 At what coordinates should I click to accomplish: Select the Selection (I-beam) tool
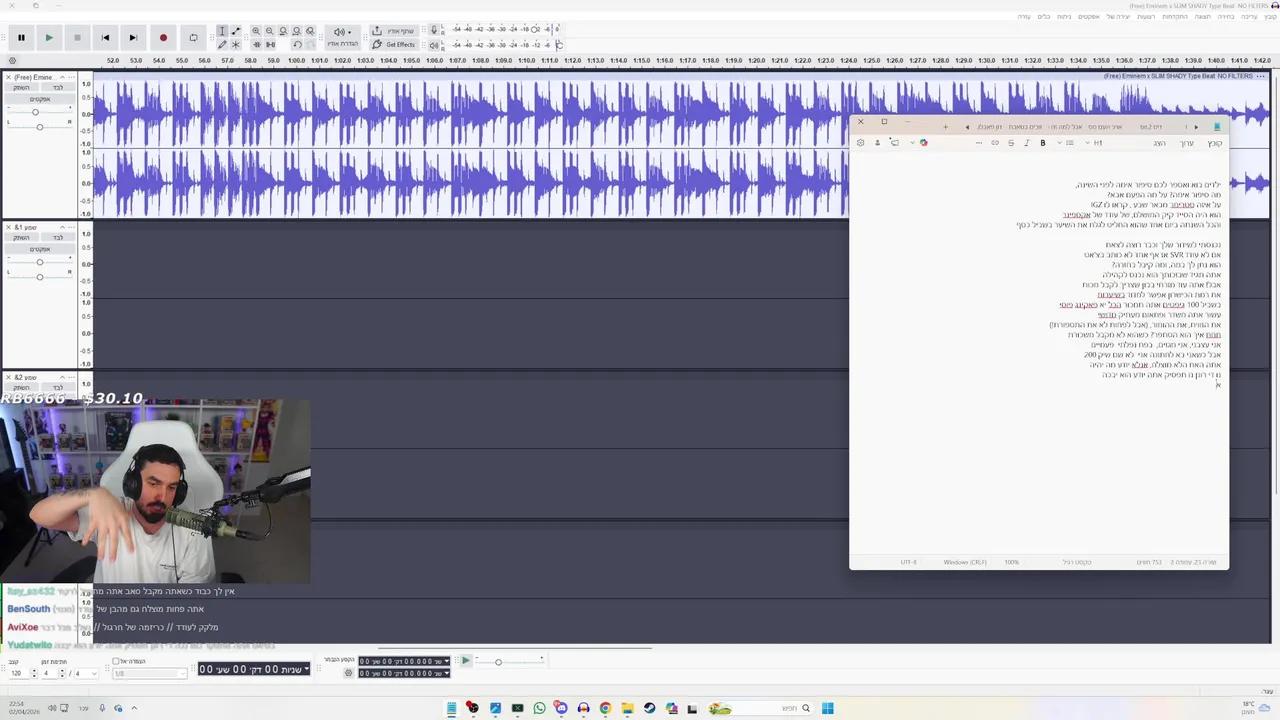pos(222,31)
